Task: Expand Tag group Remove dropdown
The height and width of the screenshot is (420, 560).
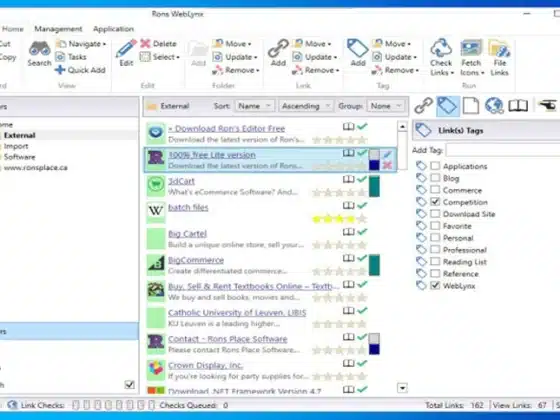Action: (395, 70)
